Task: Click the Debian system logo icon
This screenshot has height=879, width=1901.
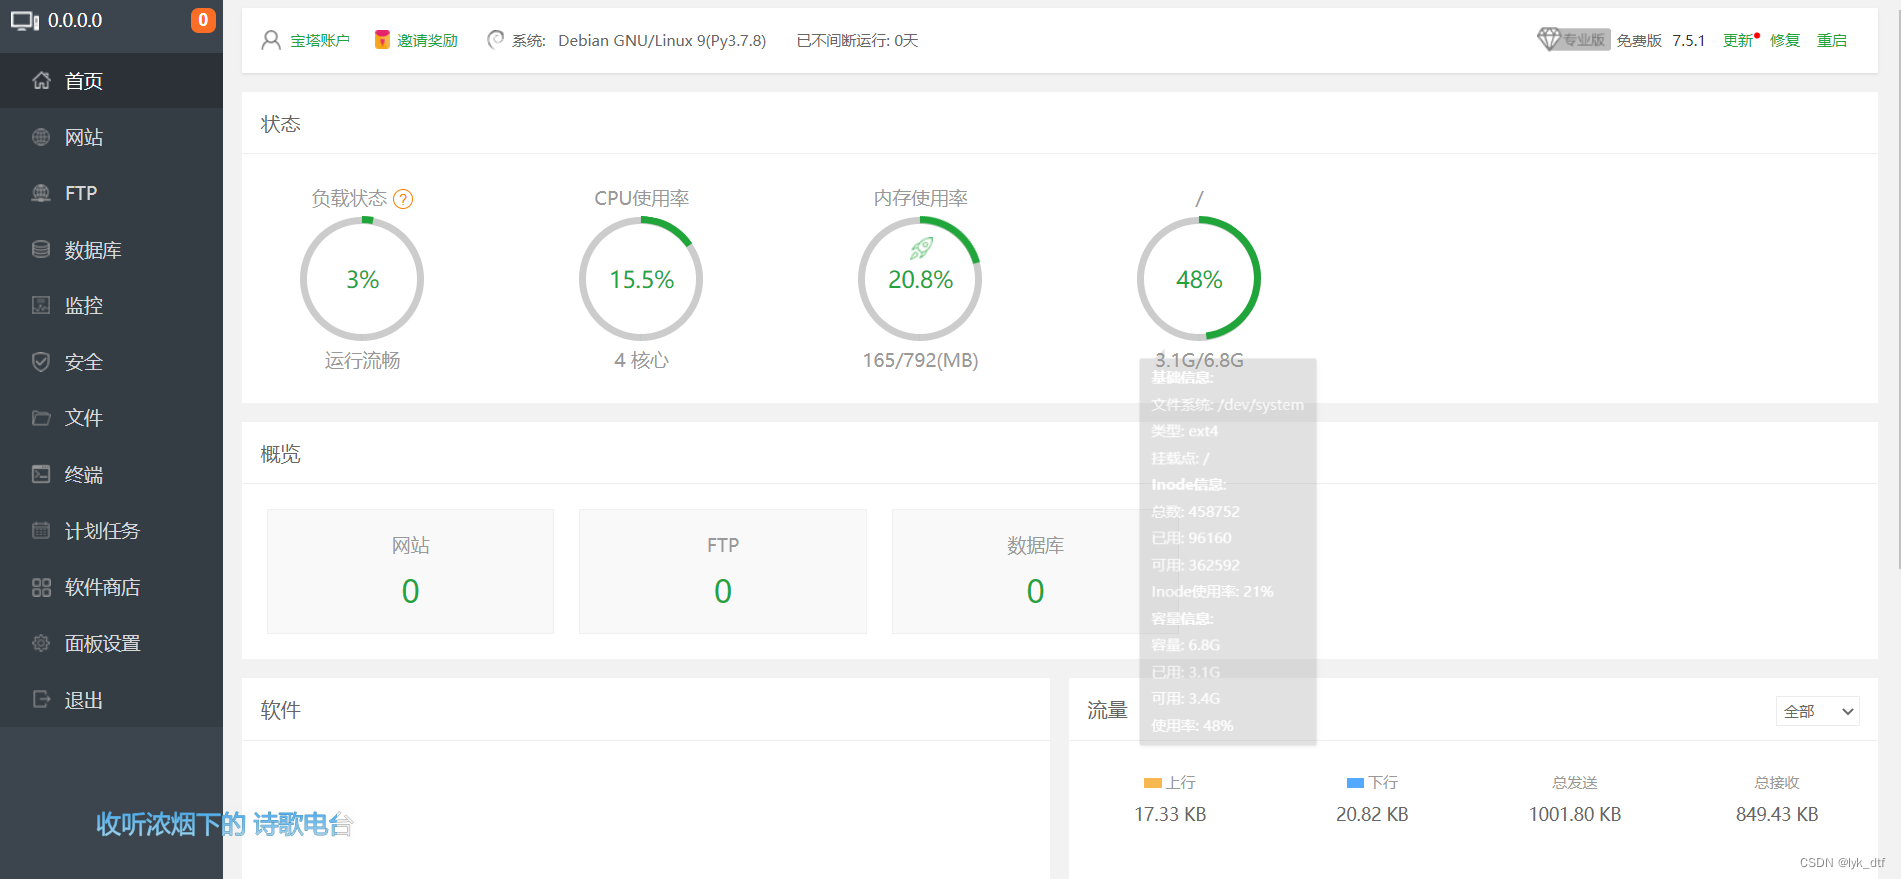Action: pyautogui.click(x=495, y=40)
